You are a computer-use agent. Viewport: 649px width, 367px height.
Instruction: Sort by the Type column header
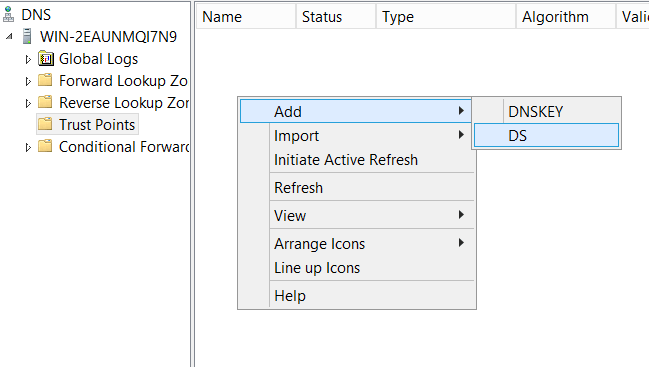pyautogui.click(x=446, y=17)
